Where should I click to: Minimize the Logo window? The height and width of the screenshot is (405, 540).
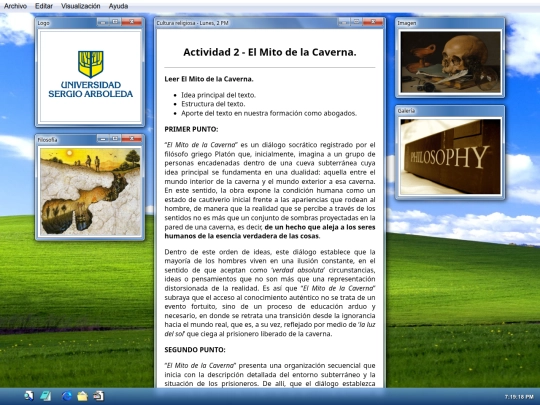click(103, 22)
